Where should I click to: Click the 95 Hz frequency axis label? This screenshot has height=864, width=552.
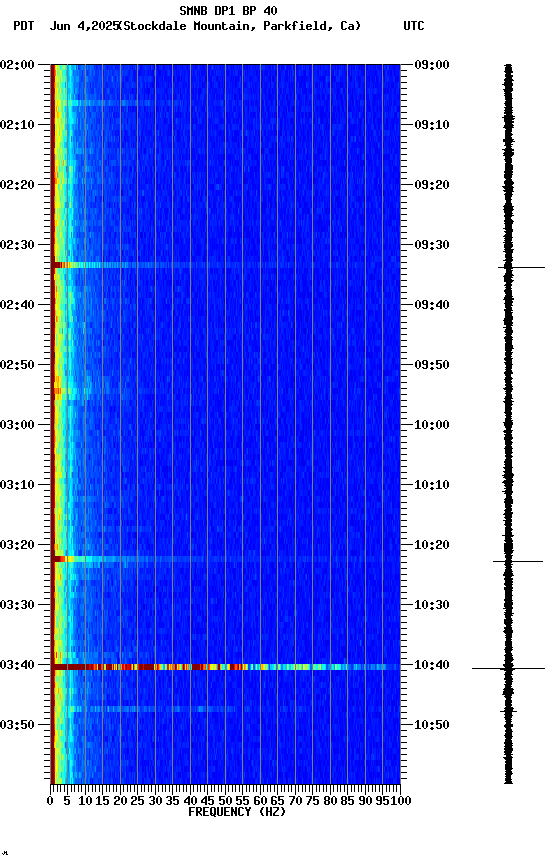click(382, 801)
